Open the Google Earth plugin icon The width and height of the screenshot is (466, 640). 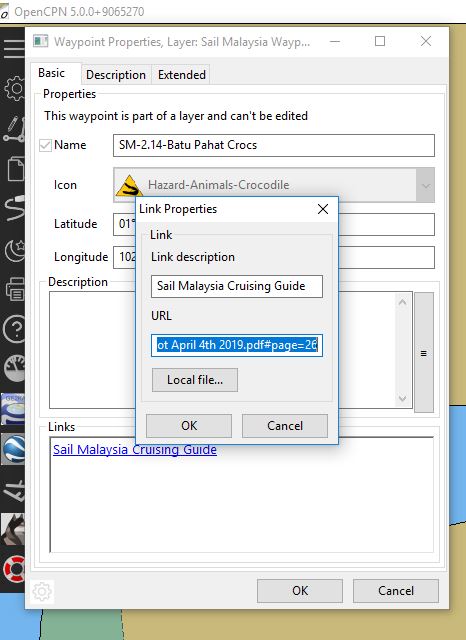13,449
